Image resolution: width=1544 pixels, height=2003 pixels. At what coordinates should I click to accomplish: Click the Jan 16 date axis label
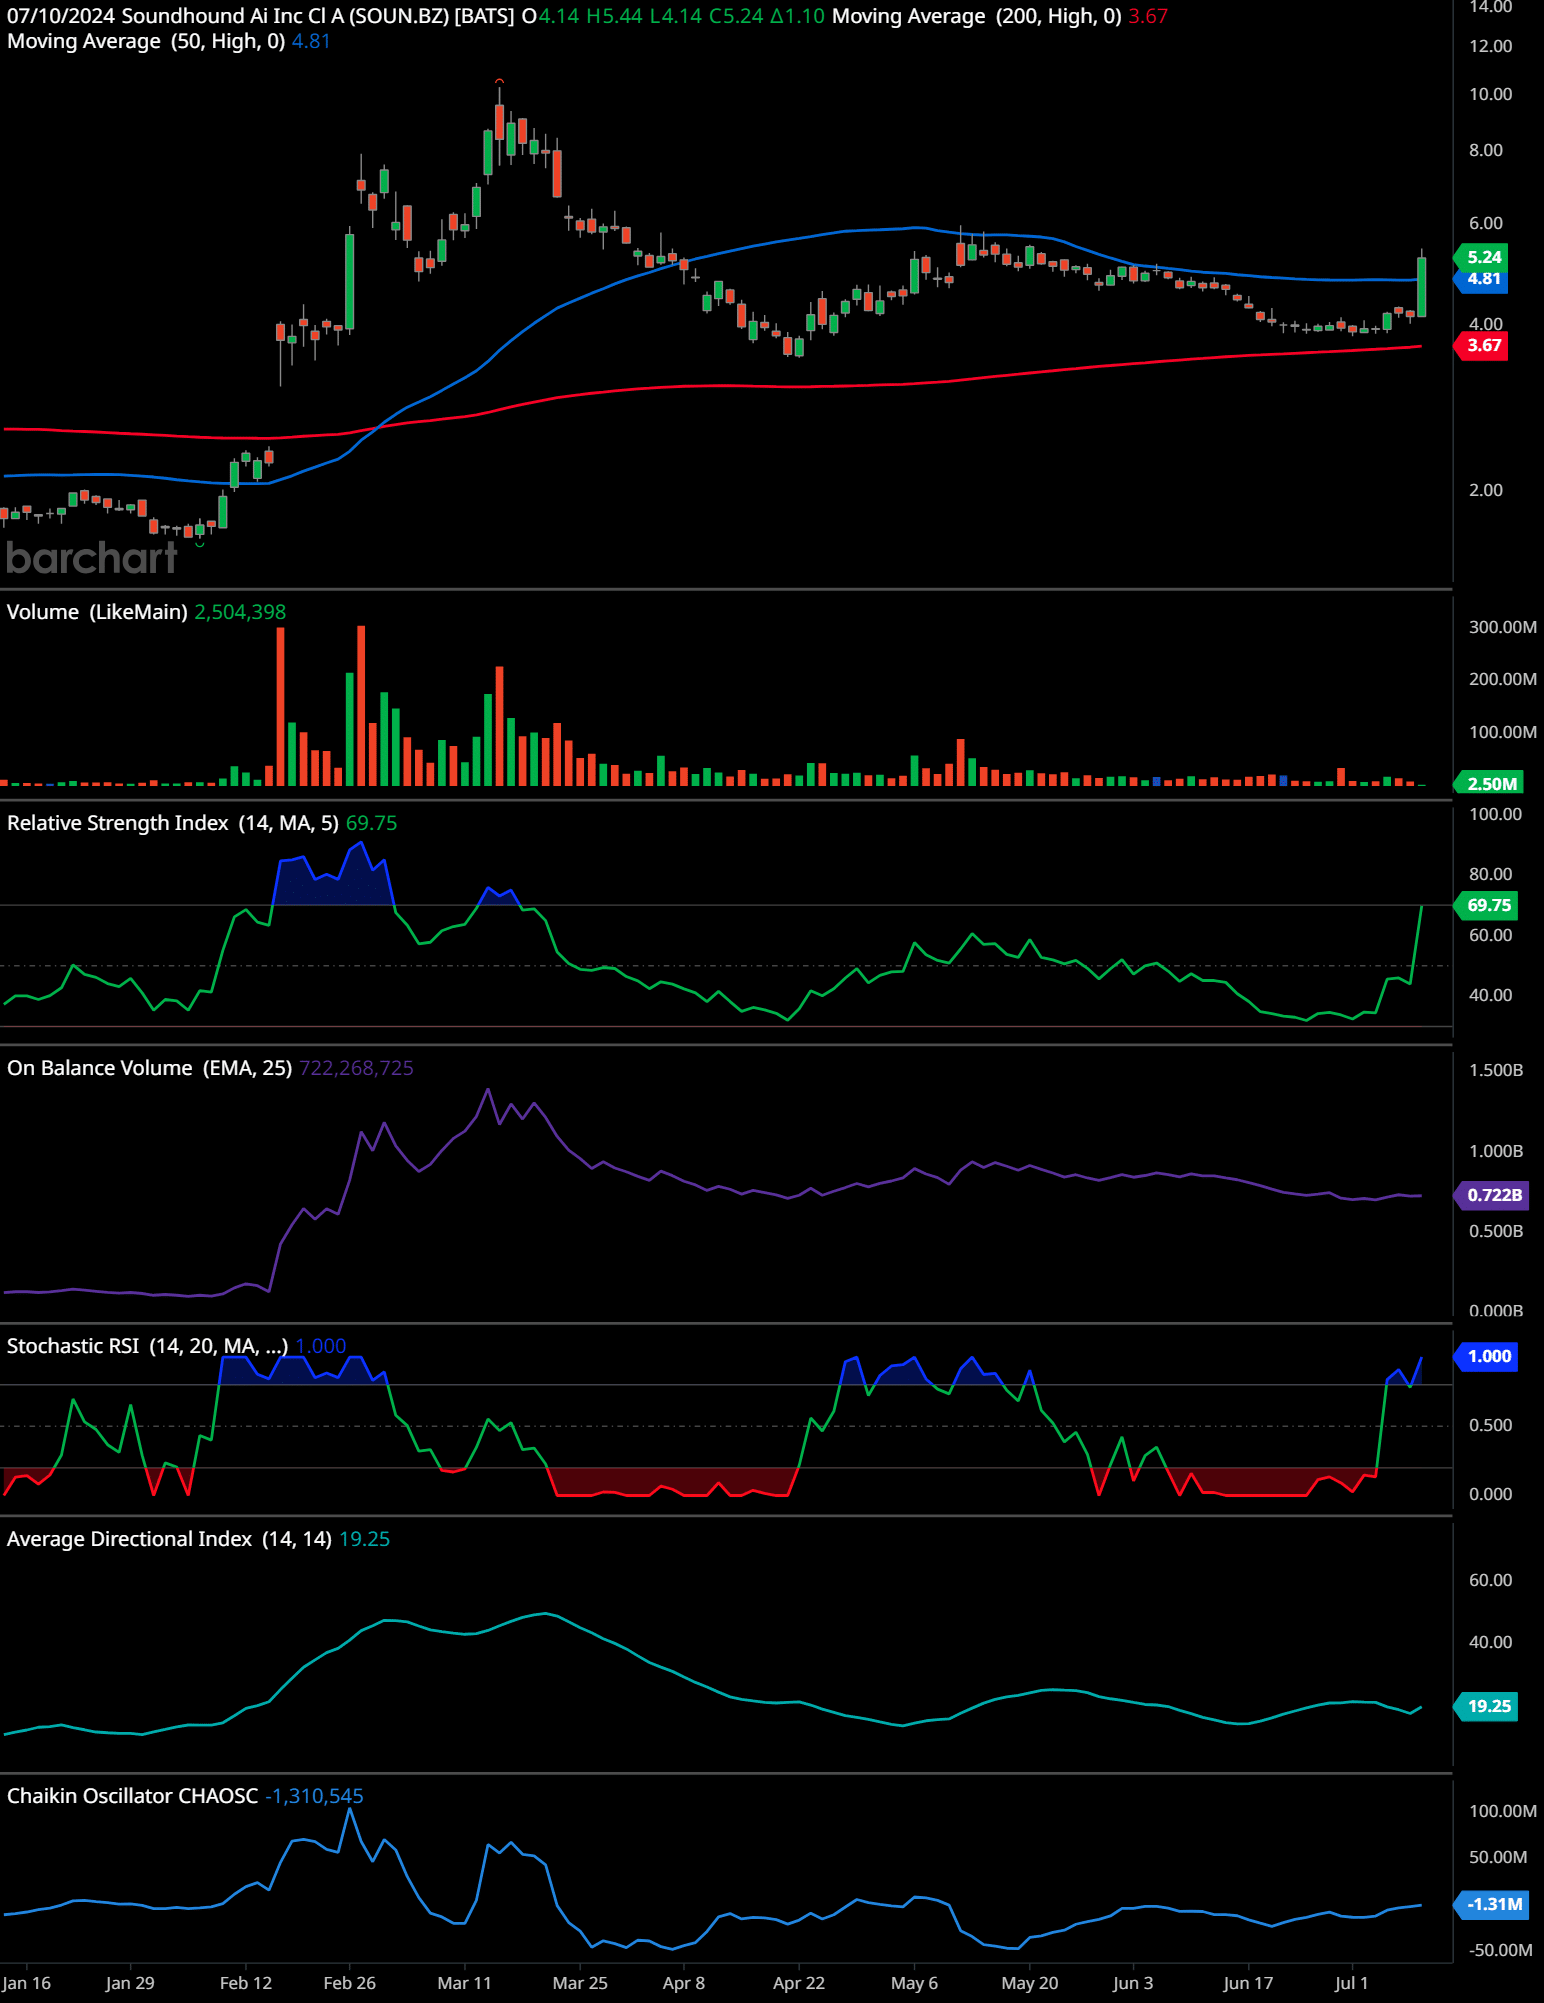pos(26,1983)
